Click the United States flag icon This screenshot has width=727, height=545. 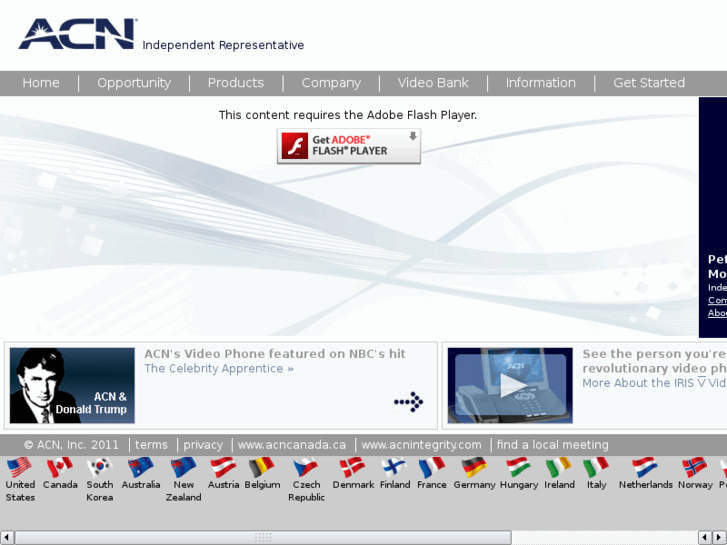pyautogui.click(x=19, y=467)
